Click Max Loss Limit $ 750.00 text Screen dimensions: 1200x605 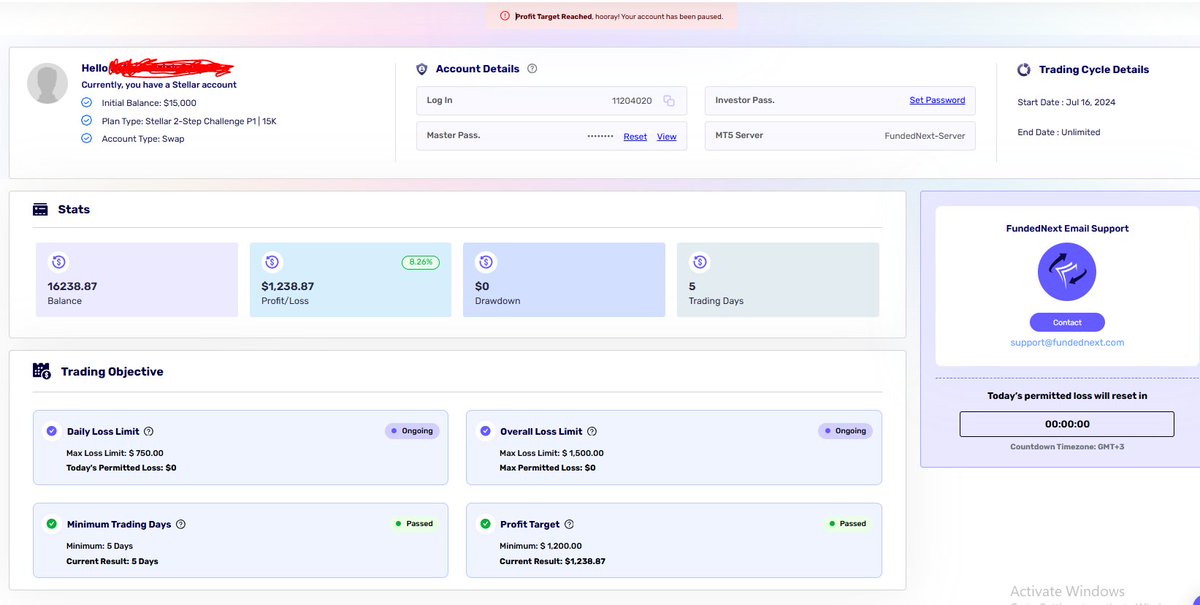point(114,454)
